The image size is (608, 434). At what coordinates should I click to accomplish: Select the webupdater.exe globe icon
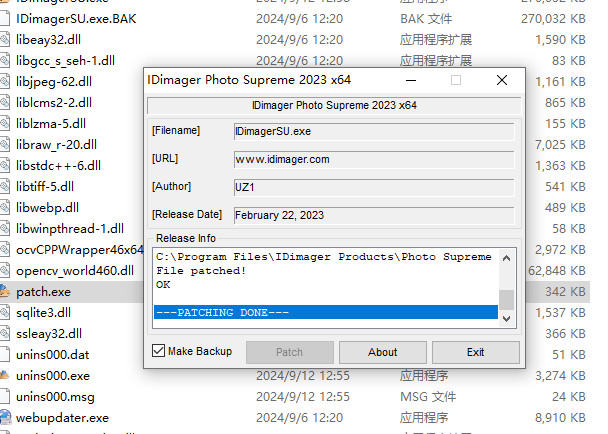(x=6, y=417)
